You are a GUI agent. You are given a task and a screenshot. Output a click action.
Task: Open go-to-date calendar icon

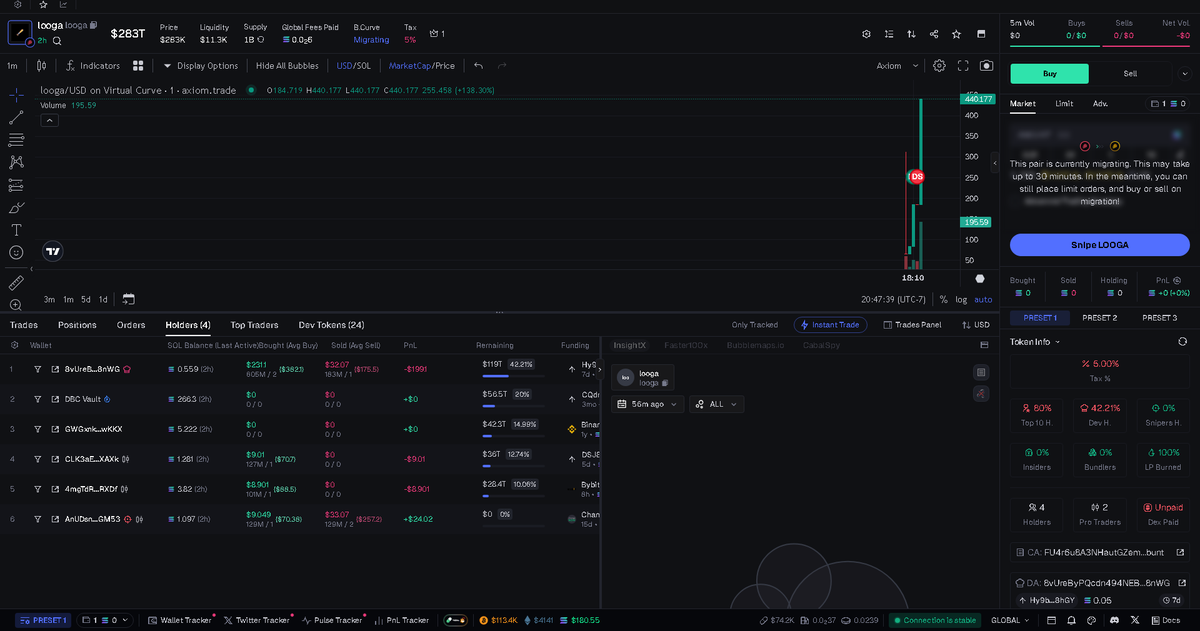click(128, 299)
